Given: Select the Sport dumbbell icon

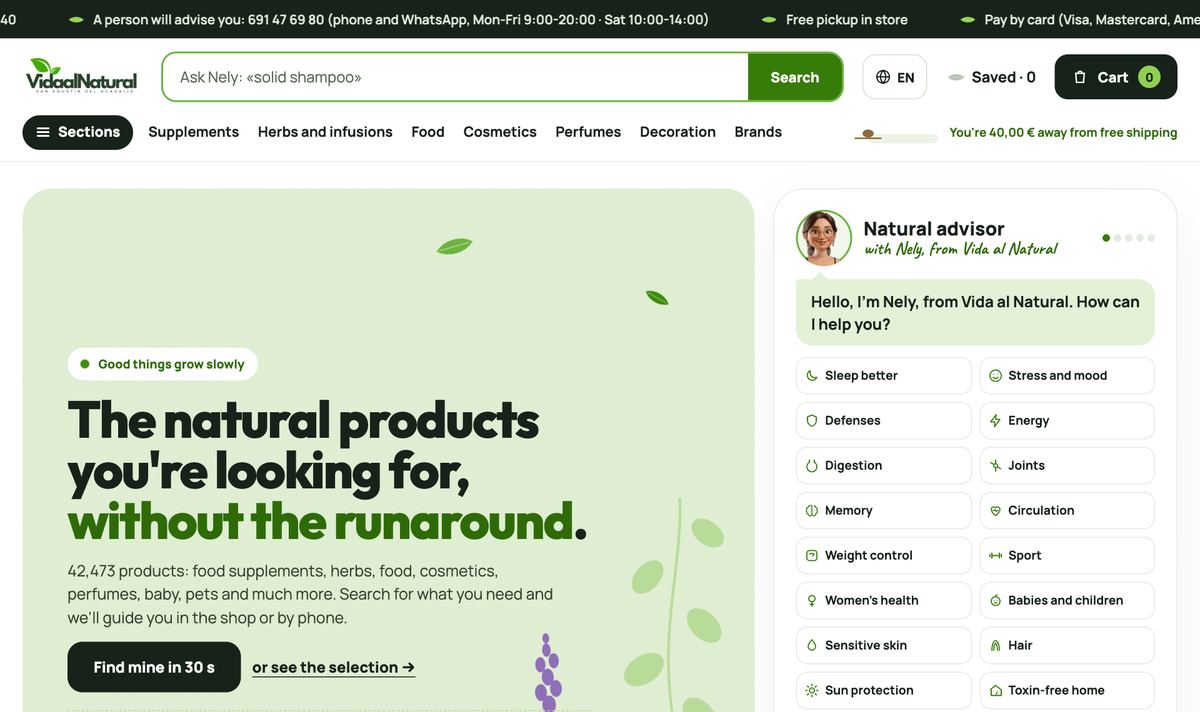Looking at the screenshot, I should [x=995, y=556].
